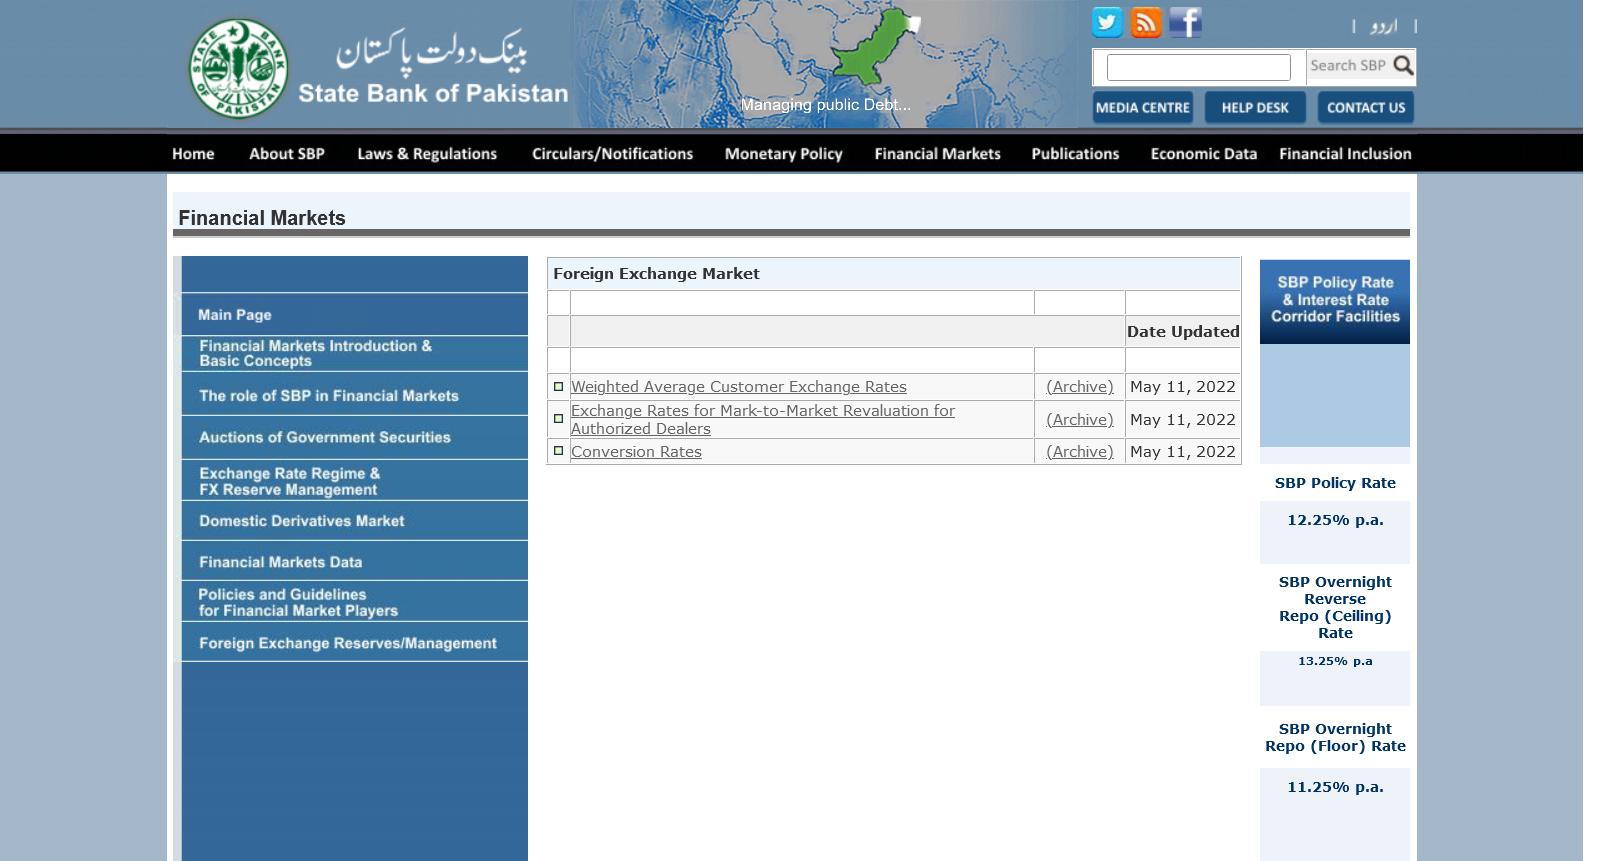Click the State Bank of Pakistan logo
This screenshot has height=861, width=1603.
click(x=238, y=68)
